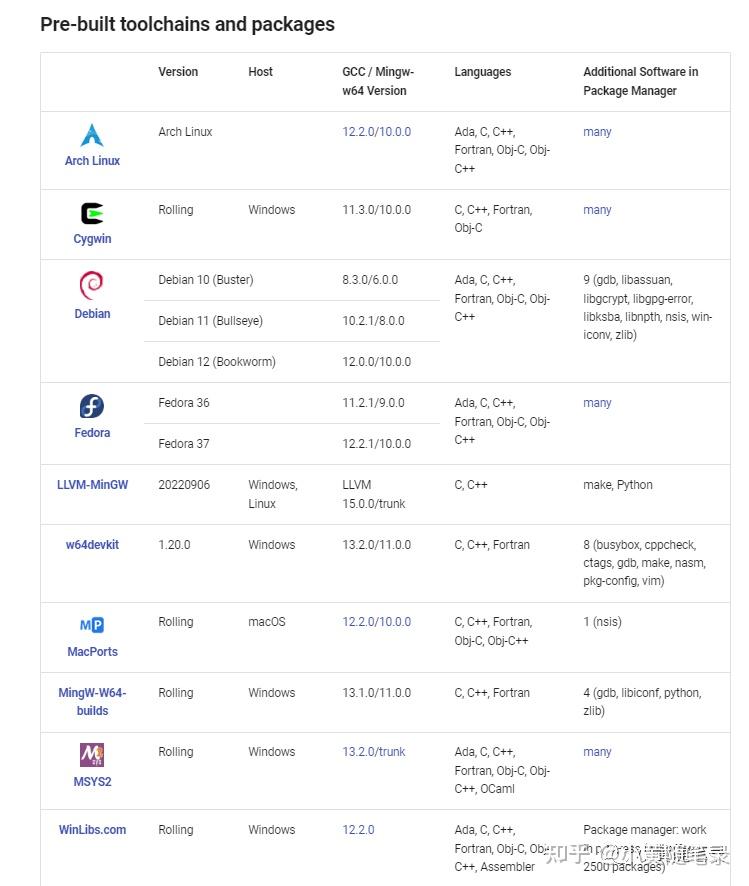Click MSYS2 13.2.0/trunk version link

[x=374, y=752]
